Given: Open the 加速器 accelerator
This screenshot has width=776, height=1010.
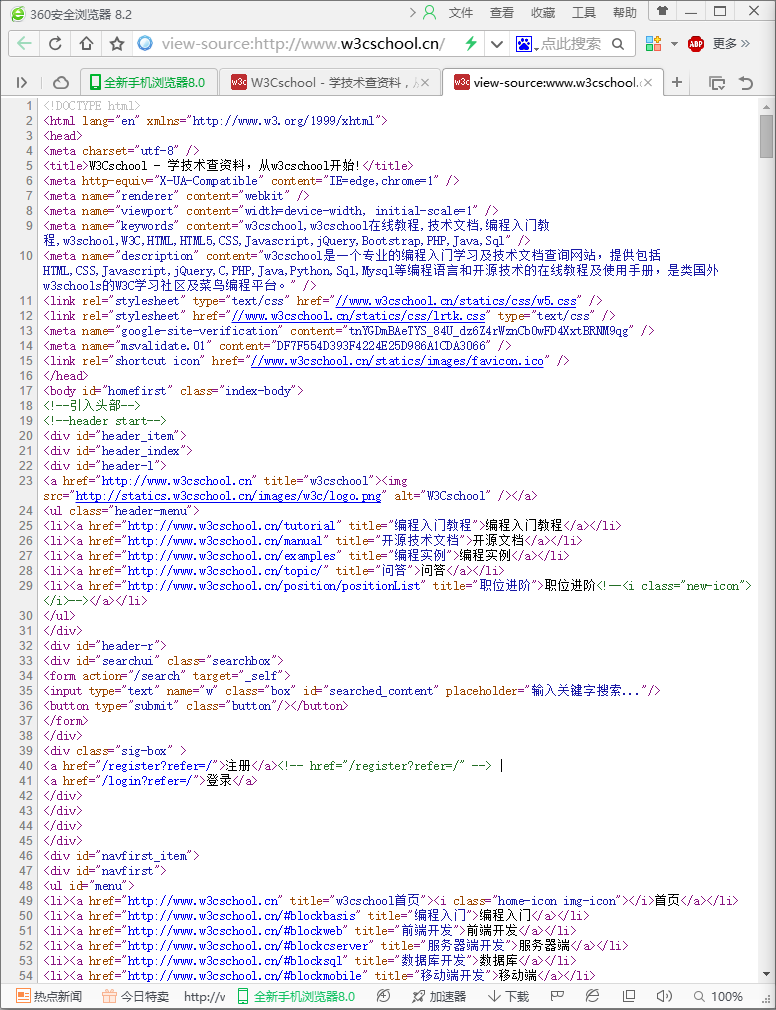Looking at the screenshot, I should tap(439, 996).
